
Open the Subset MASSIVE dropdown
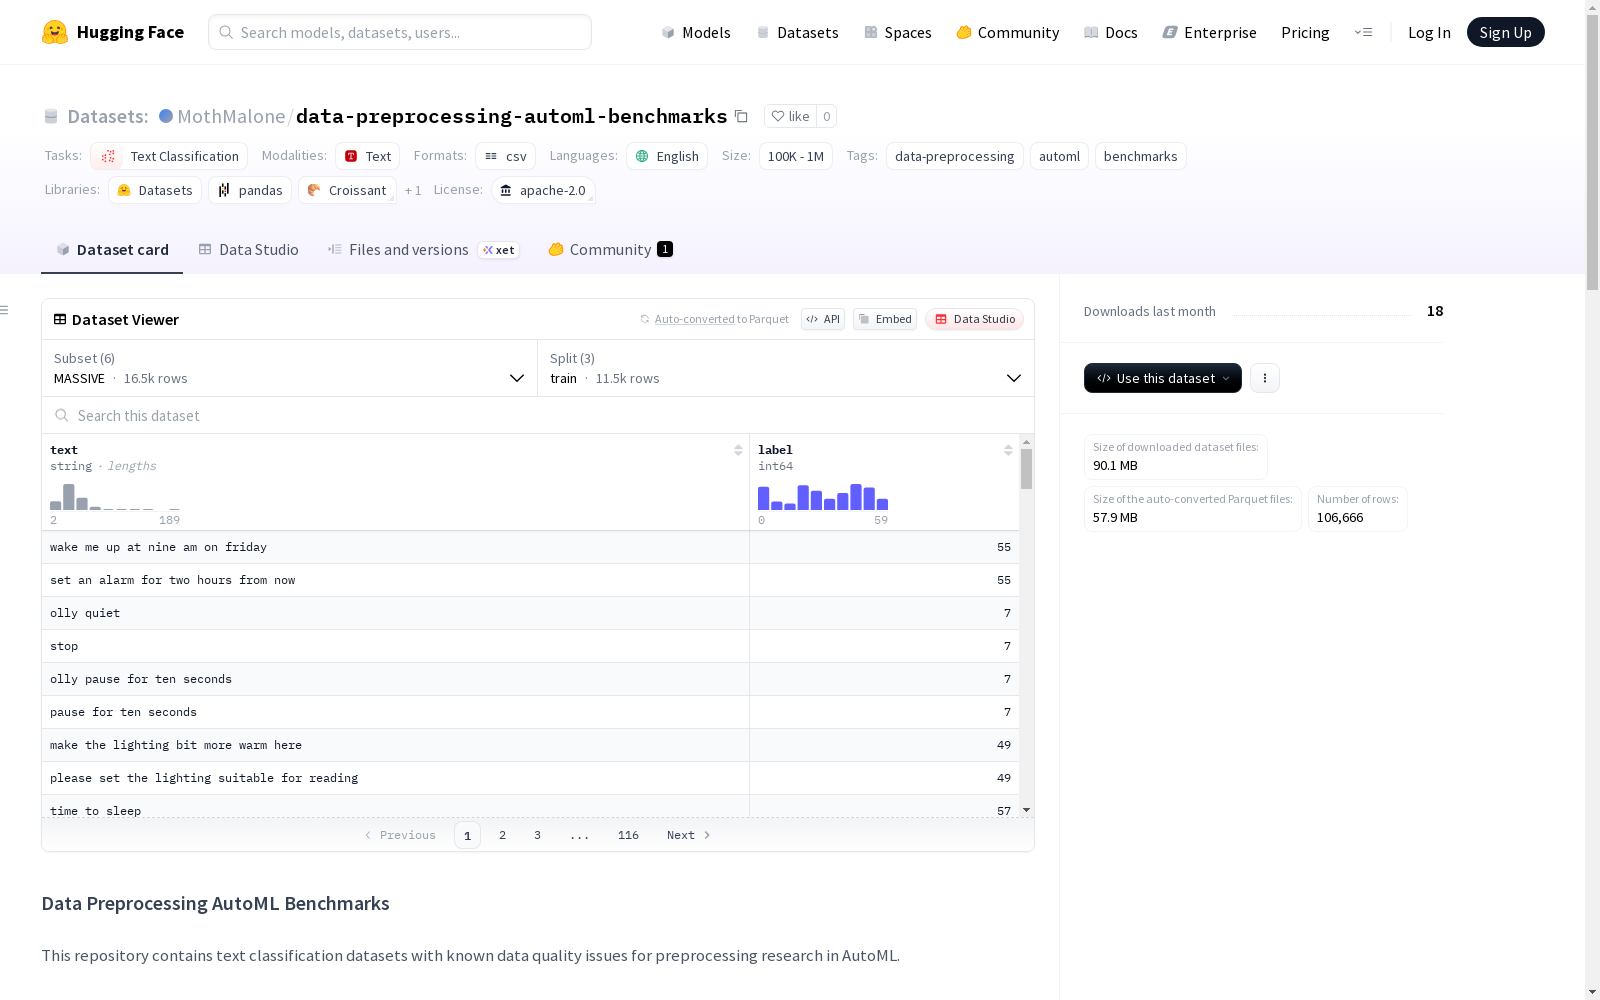click(289, 368)
